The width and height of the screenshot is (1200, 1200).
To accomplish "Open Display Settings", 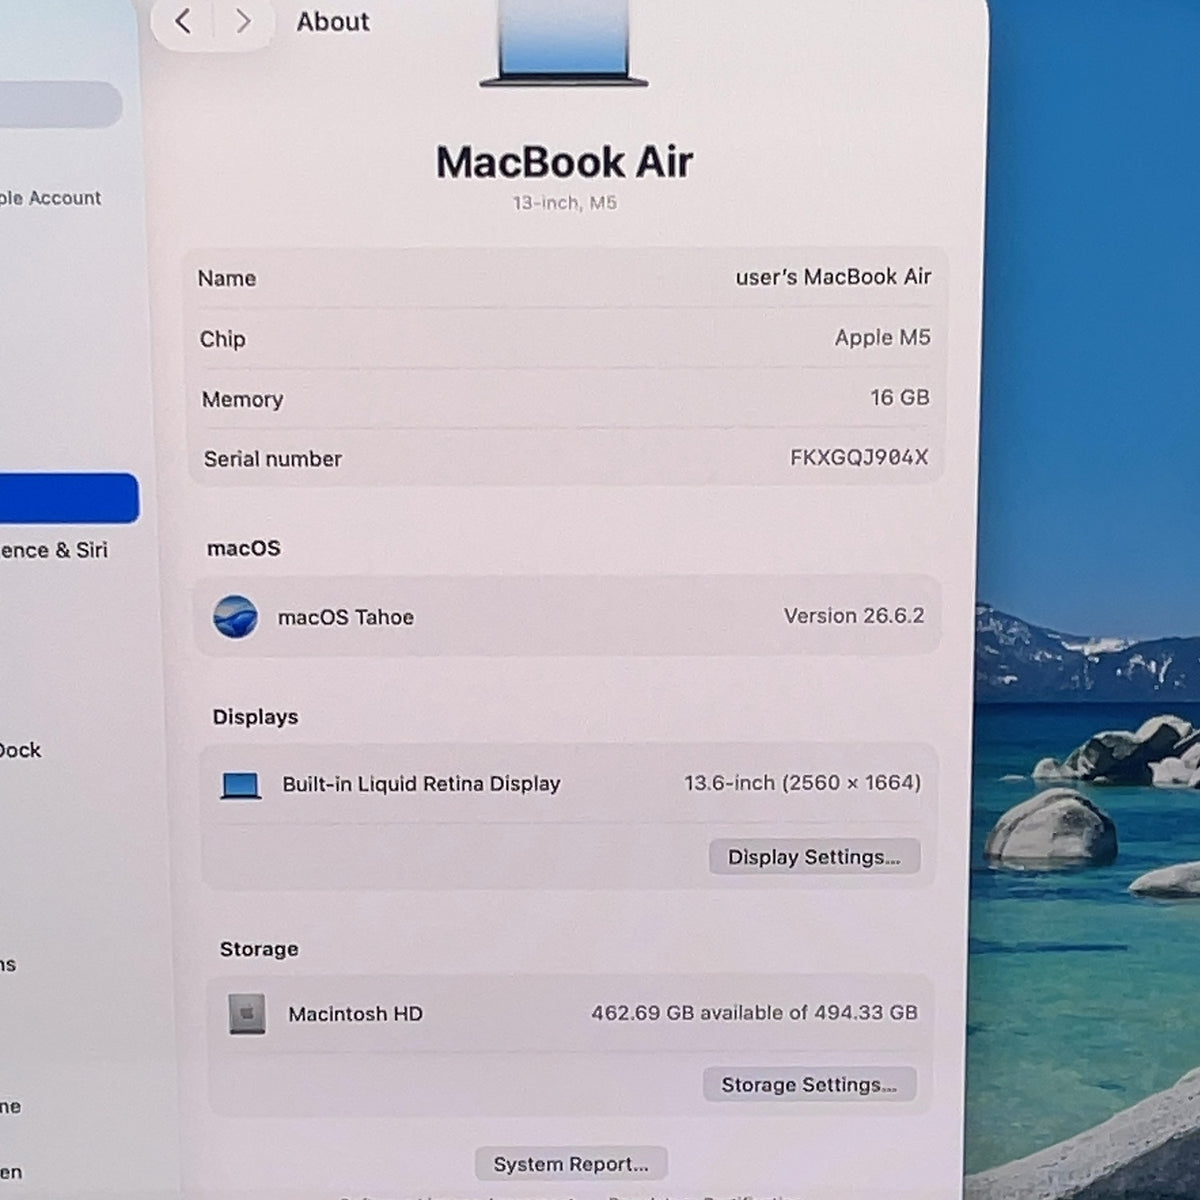I will click(x=814, y=857).
